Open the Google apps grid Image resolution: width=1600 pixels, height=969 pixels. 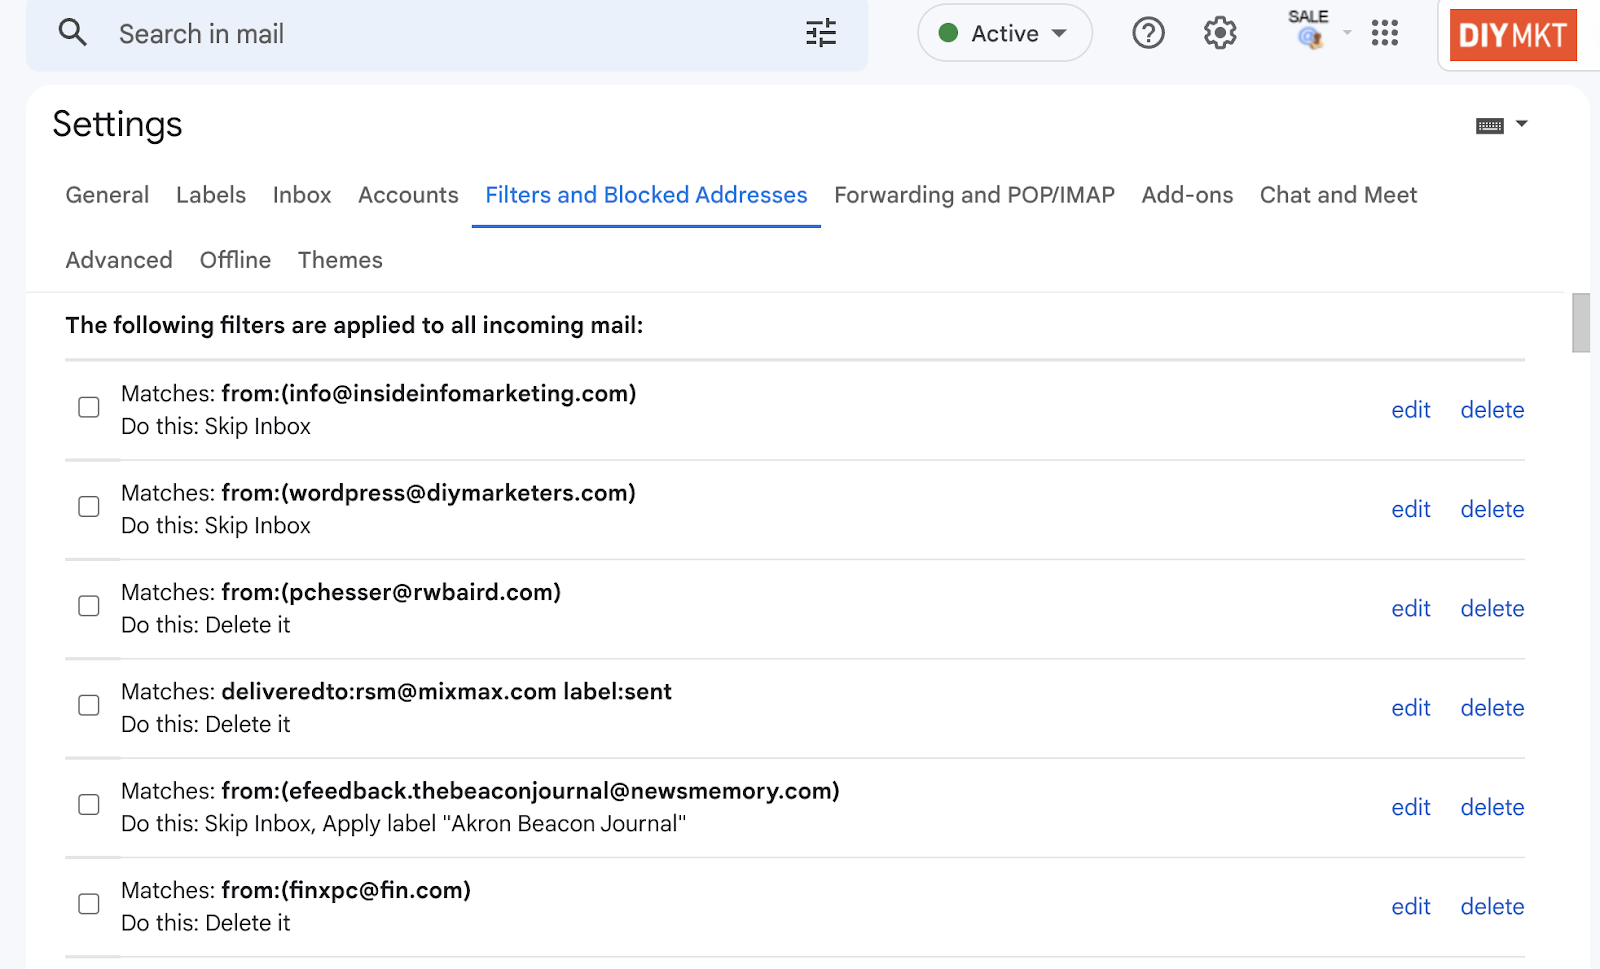tap(1385, 33)
